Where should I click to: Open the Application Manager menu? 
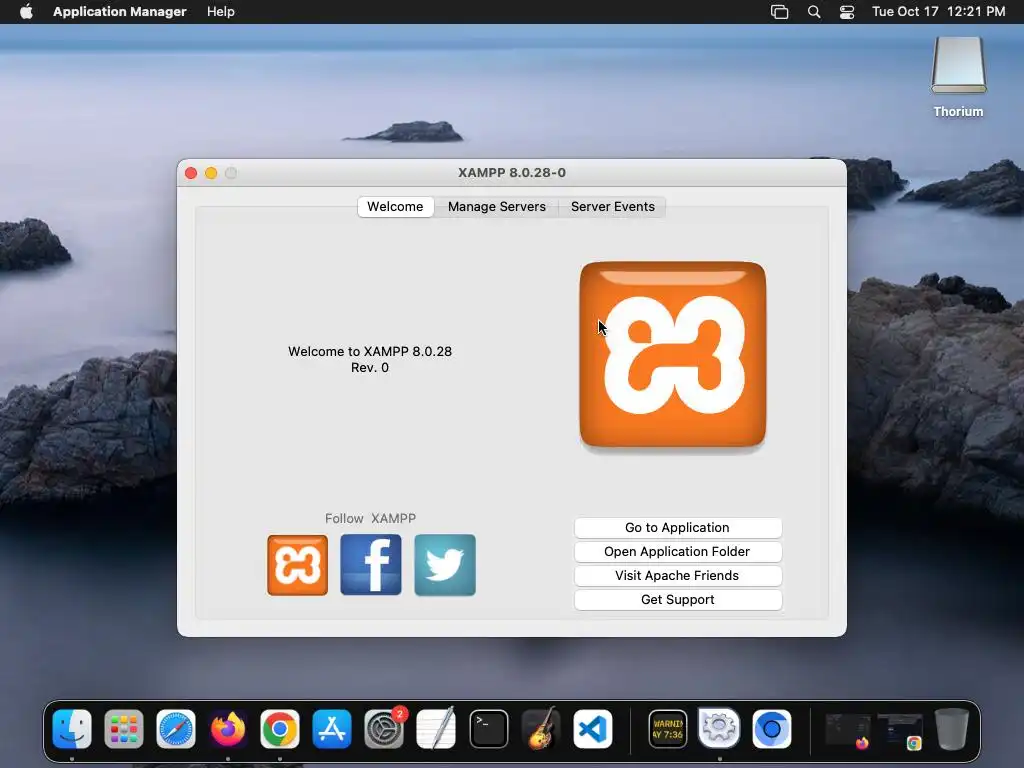point(120,12)
